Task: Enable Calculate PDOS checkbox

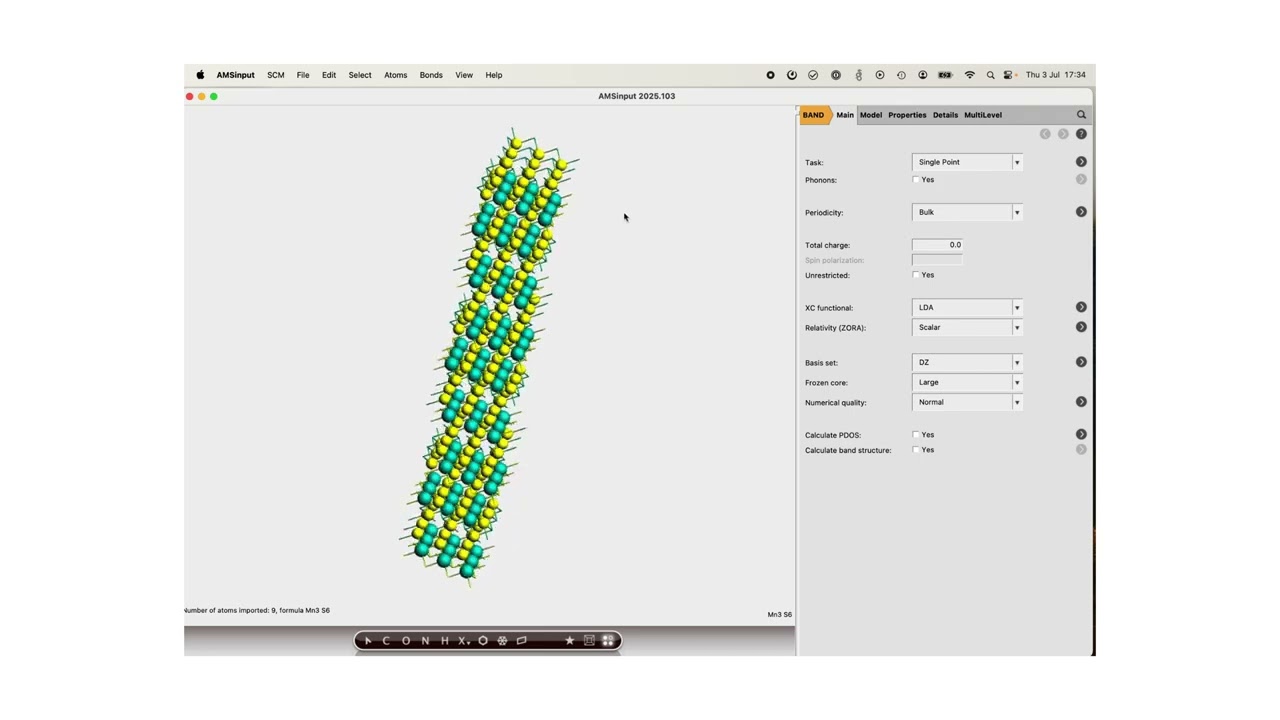Action: coord(915,435)
